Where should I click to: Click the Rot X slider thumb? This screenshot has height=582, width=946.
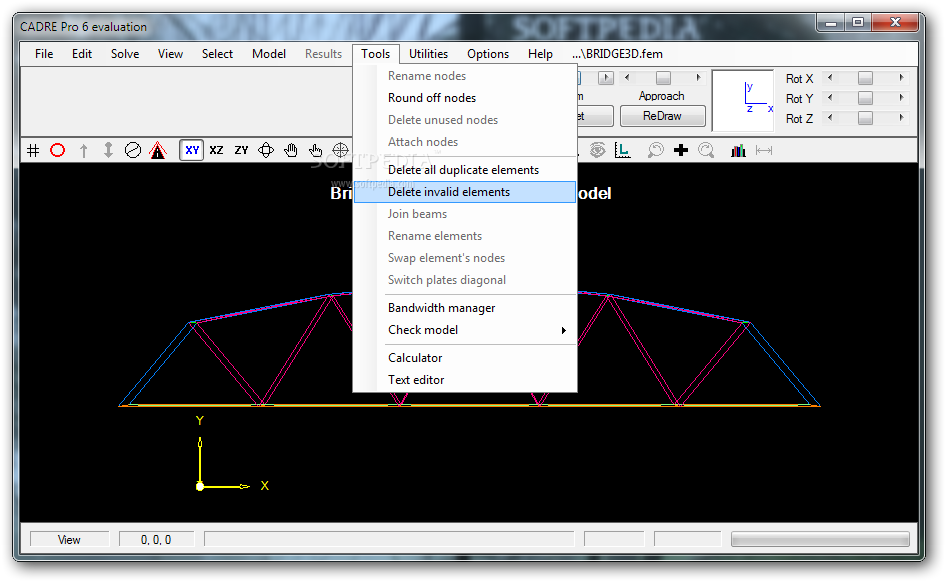[865, 78]
